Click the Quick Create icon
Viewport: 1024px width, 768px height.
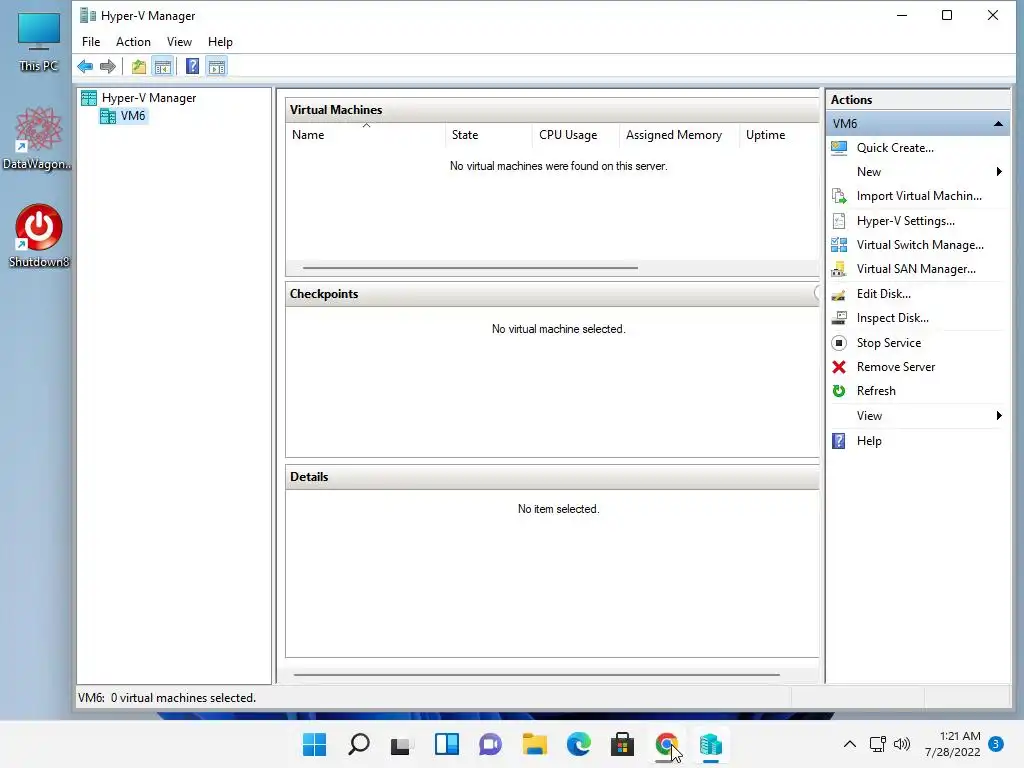[x=839, y=148]
